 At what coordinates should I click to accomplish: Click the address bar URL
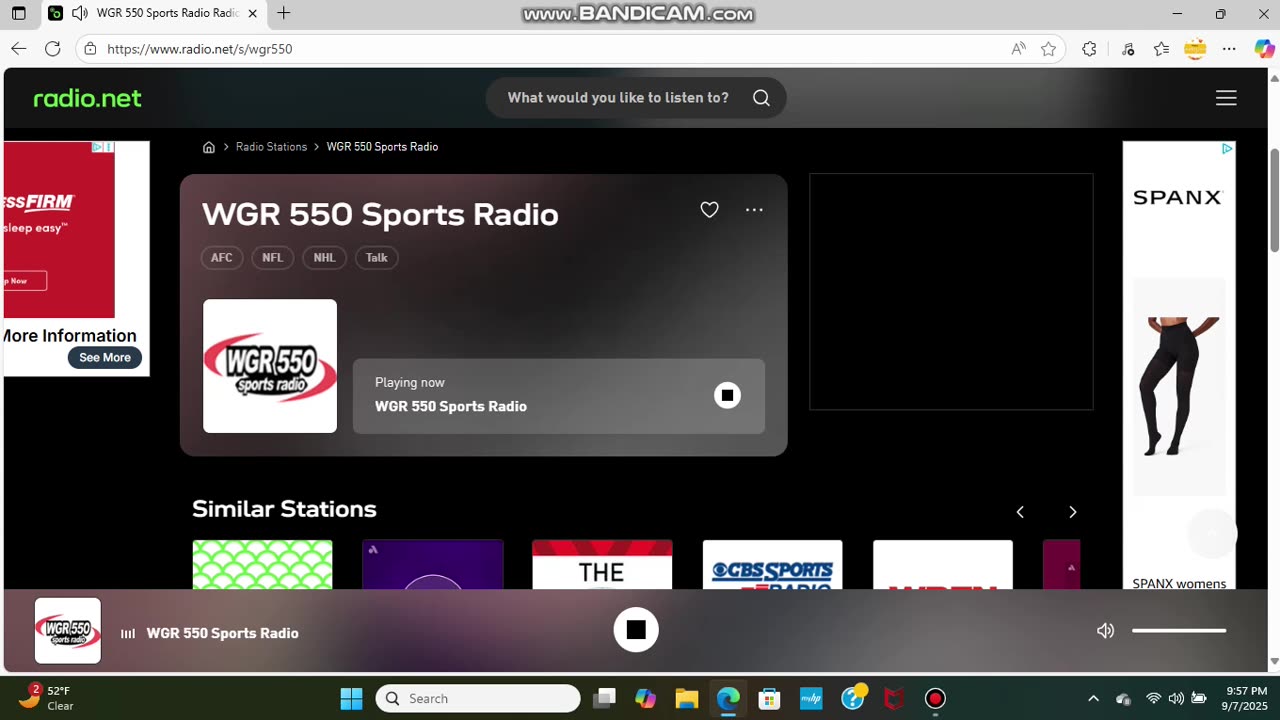pyautogui.click(x=199, y=49)
